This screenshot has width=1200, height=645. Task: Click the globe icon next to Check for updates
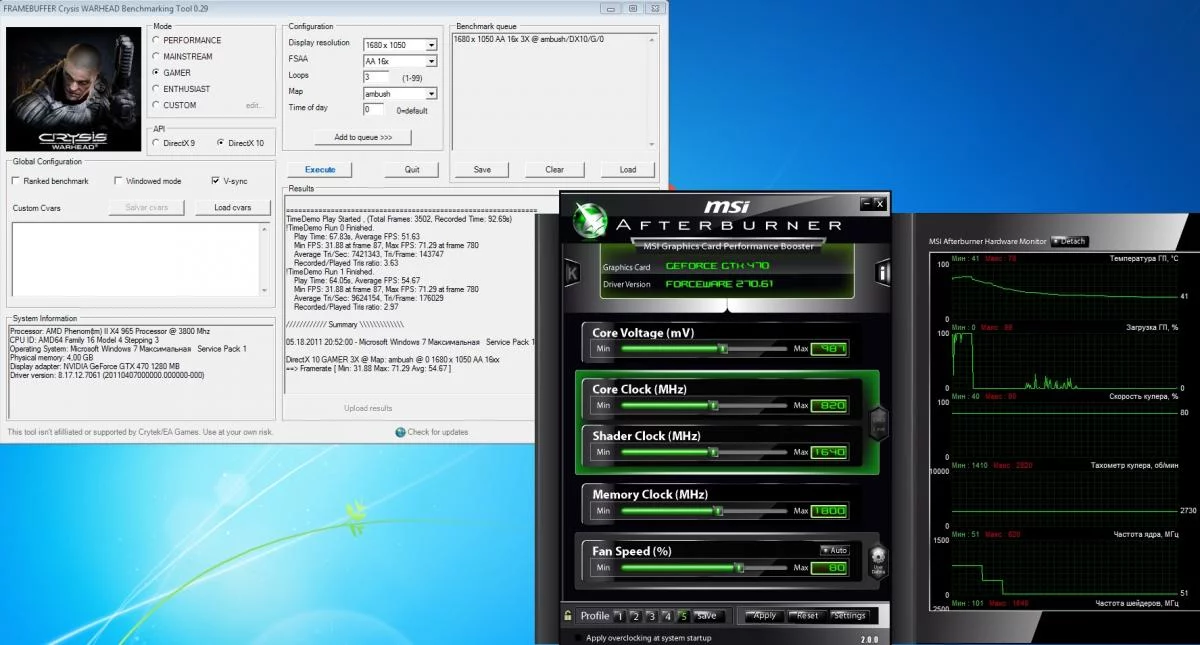tap(400, 432)
